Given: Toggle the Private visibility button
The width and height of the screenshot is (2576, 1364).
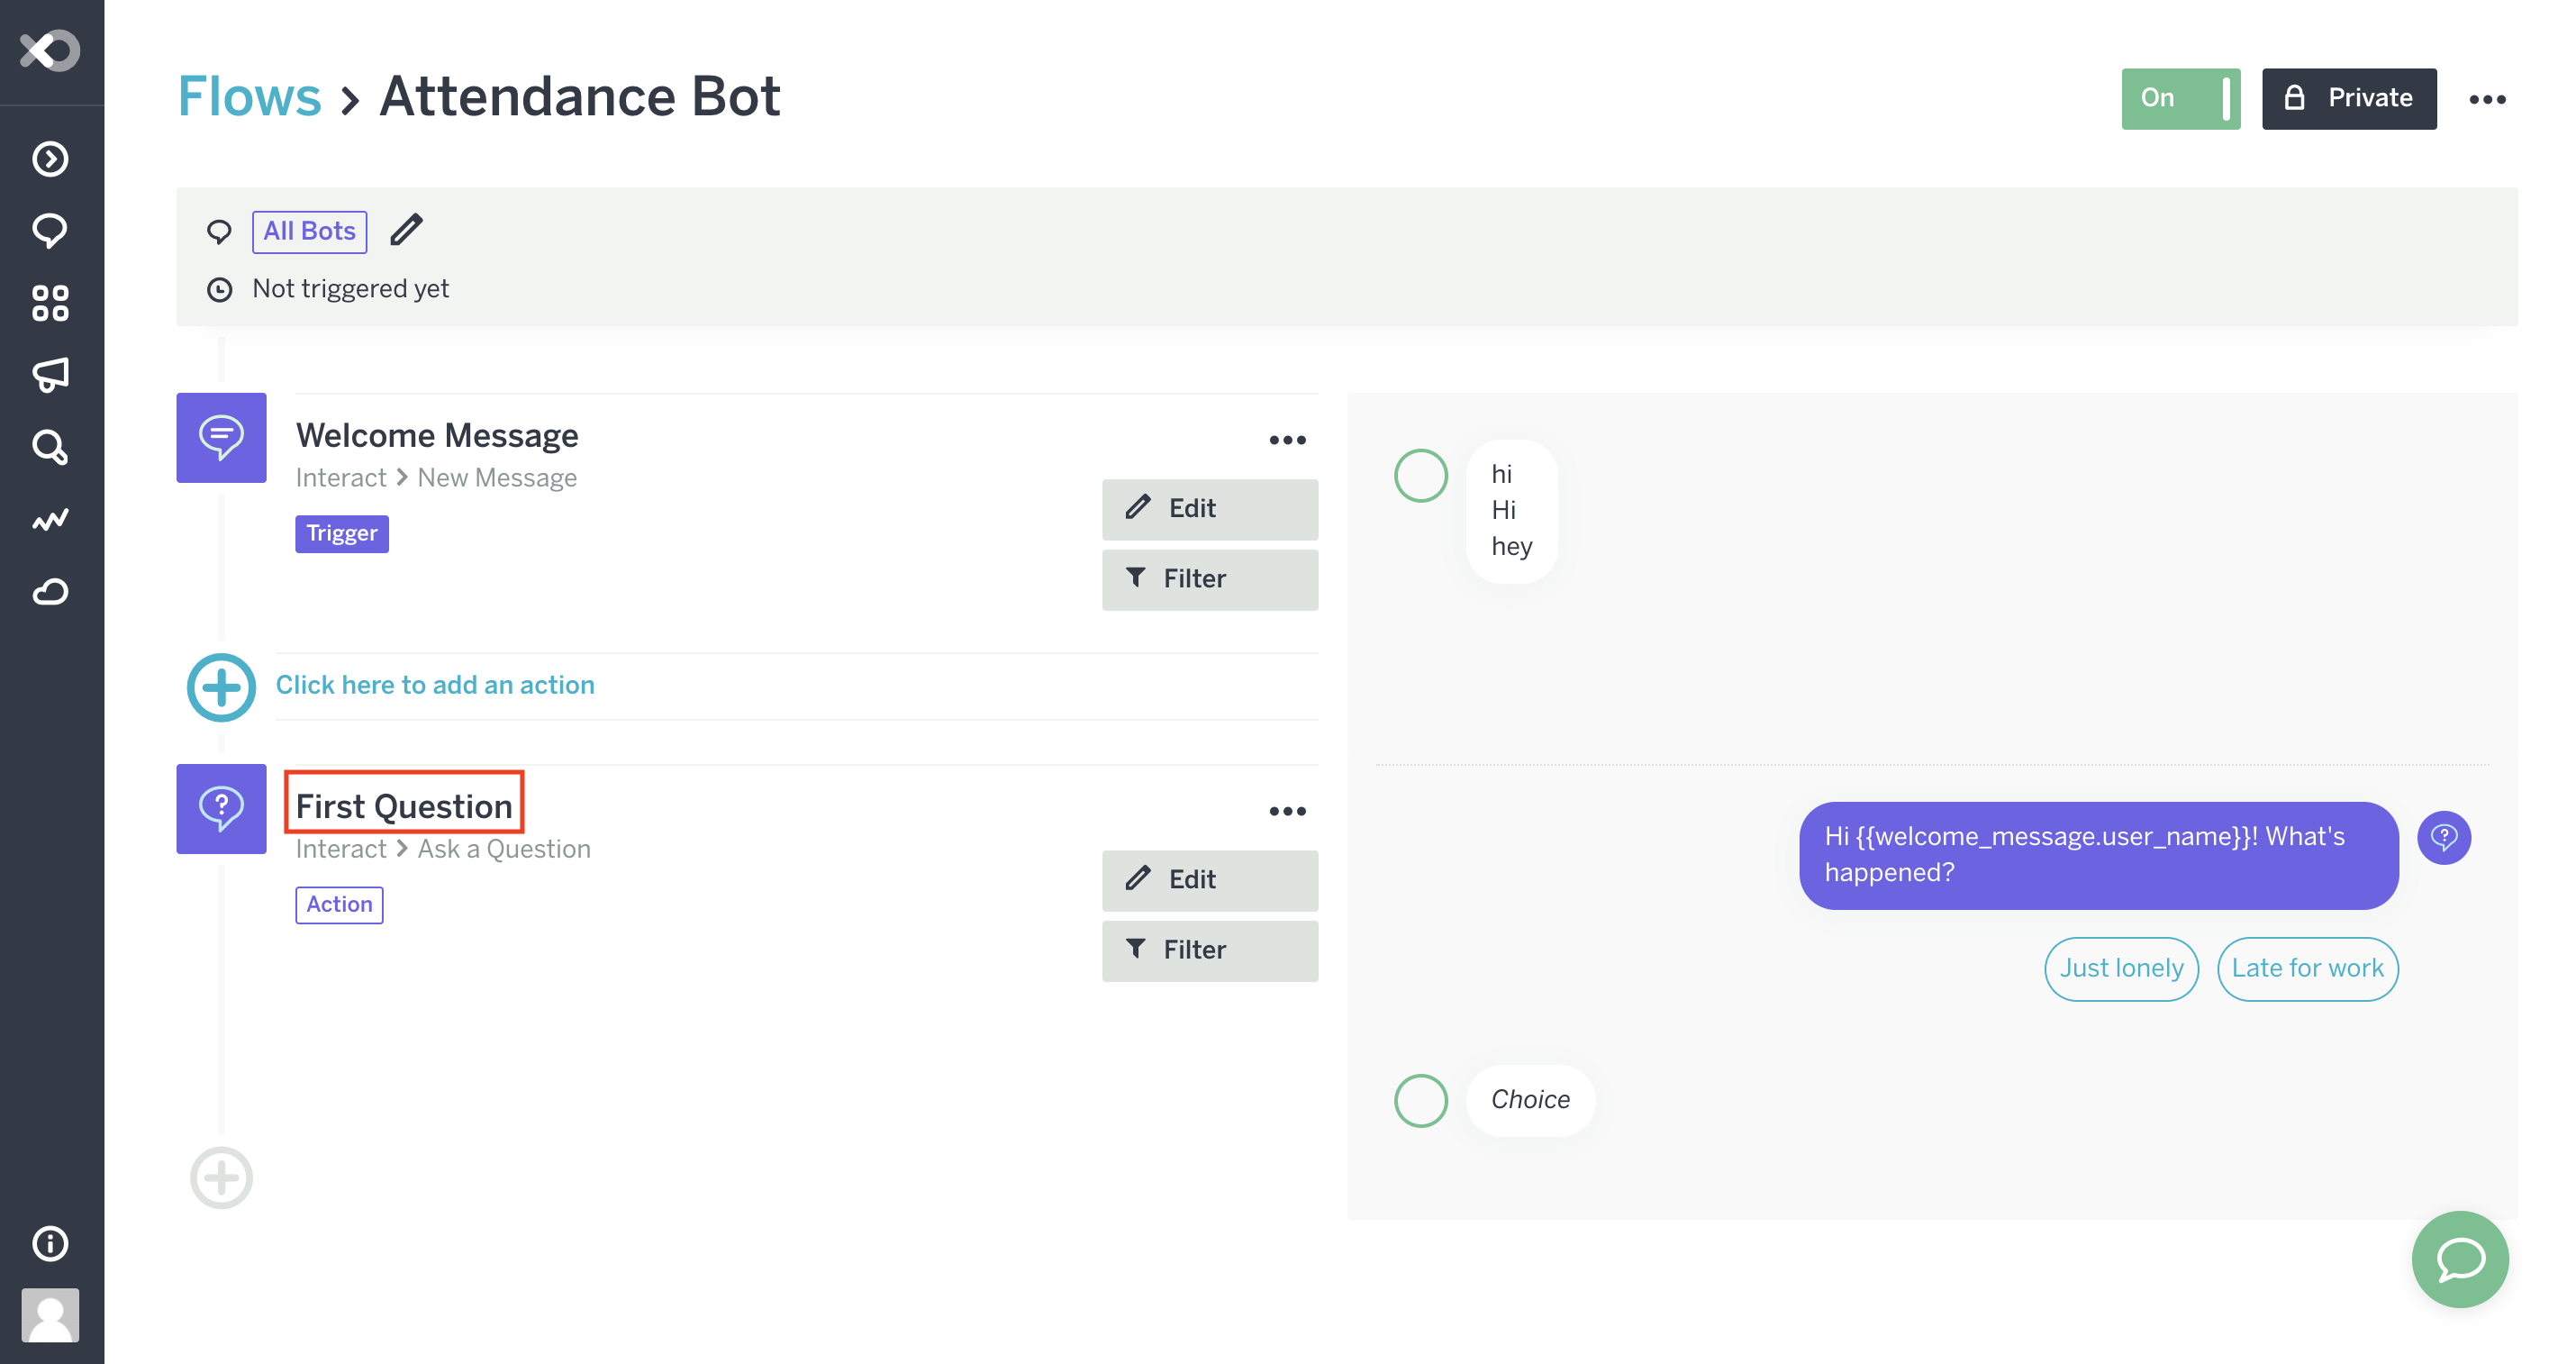Looking at the screenshot, I should [x=2348, y=98].
